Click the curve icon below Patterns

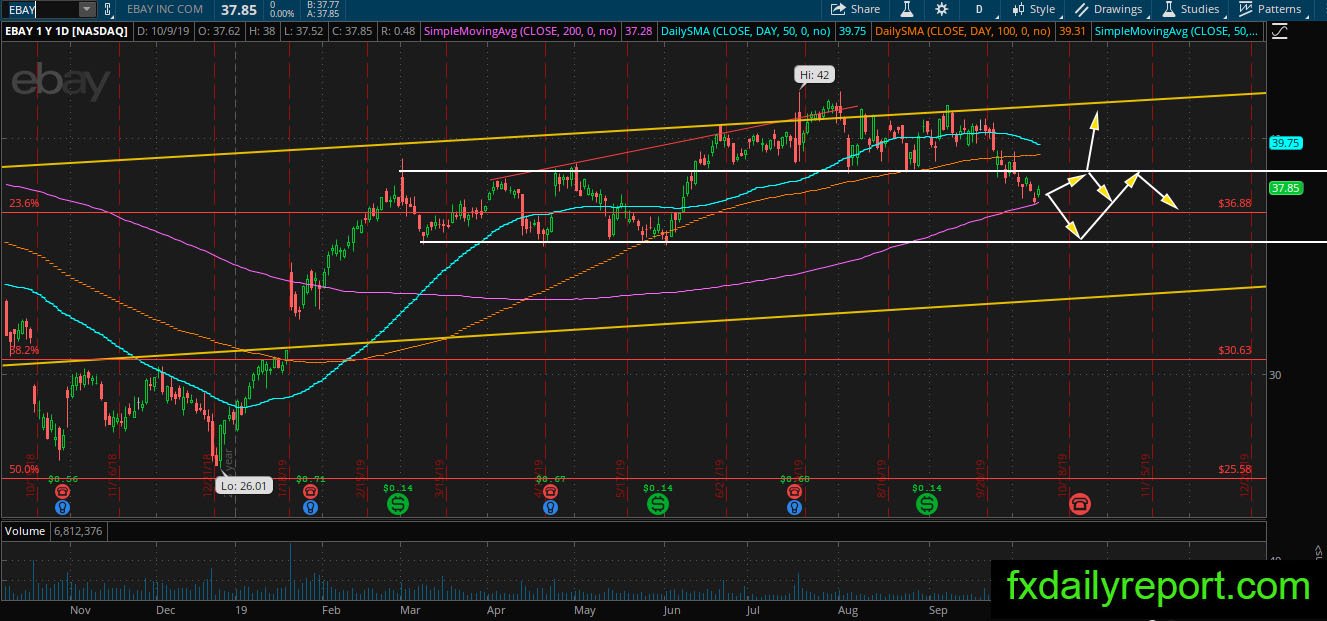[x=1280, y=32]
